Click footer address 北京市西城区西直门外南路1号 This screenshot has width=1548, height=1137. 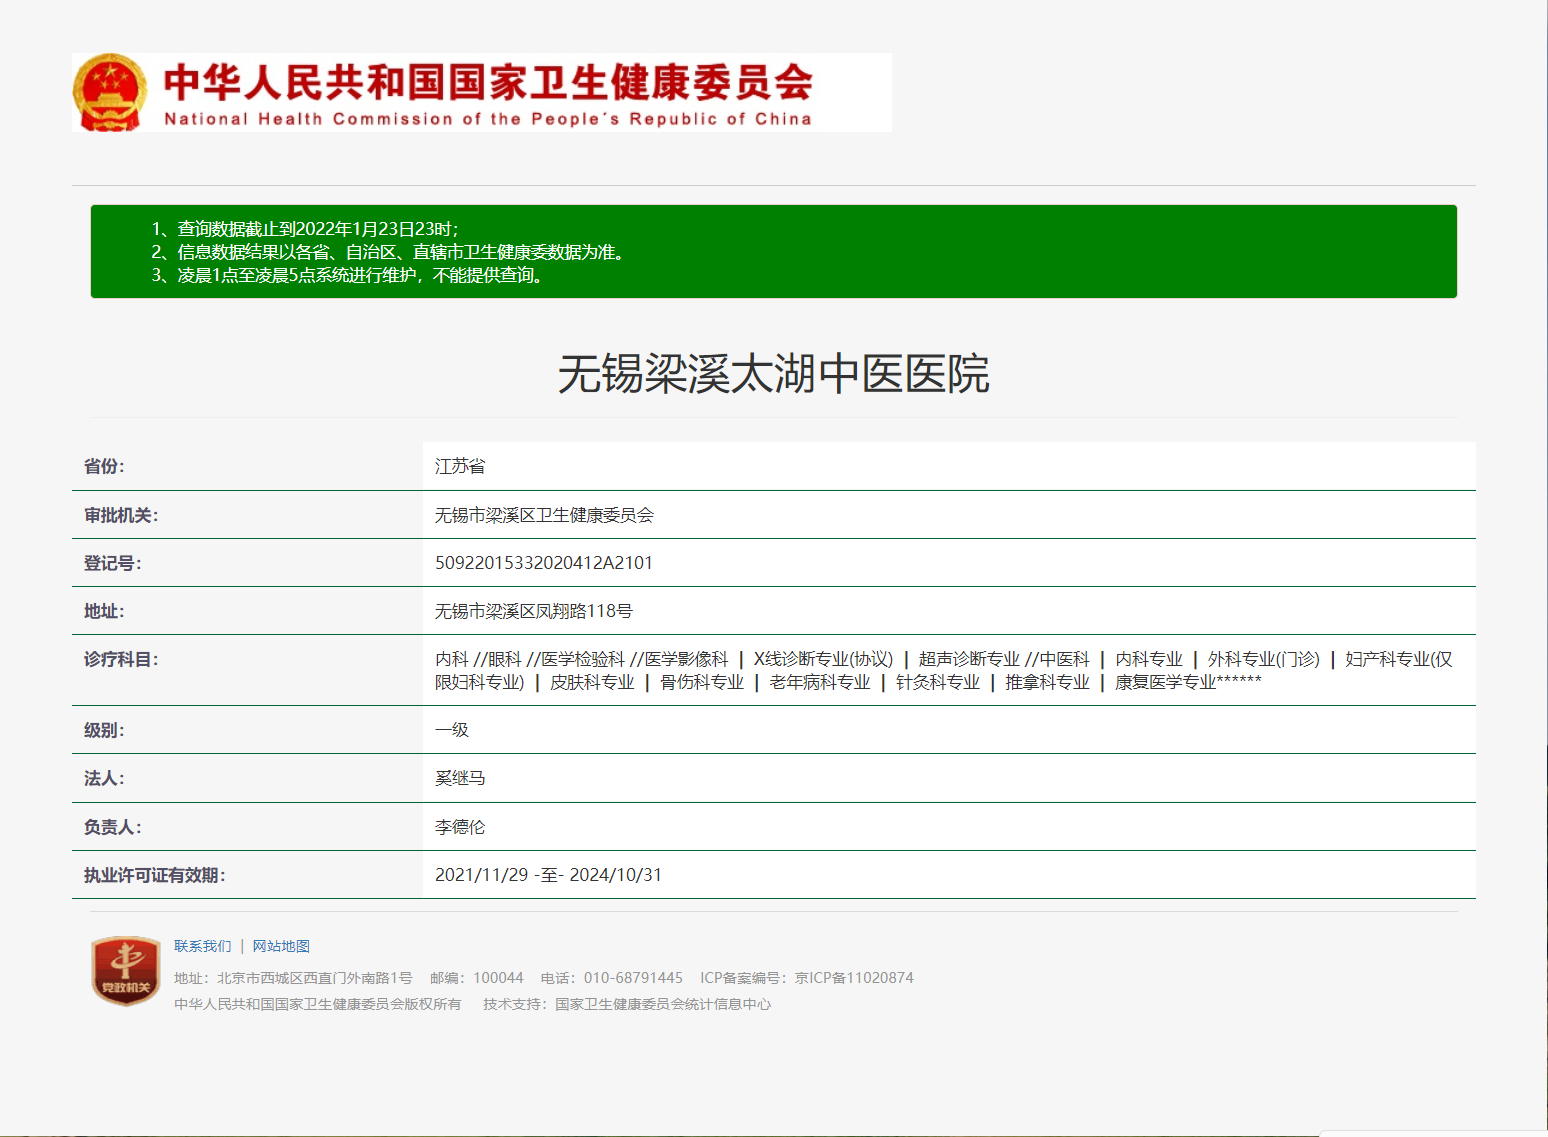click(315, 978)
